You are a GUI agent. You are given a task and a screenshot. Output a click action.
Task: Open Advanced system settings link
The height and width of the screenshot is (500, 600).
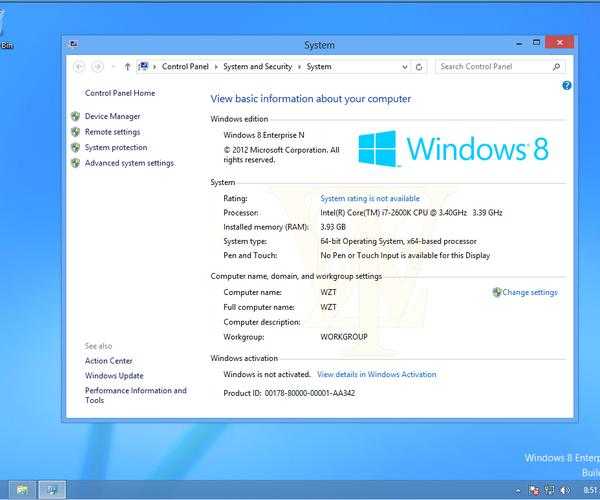(x=129, y=163)
